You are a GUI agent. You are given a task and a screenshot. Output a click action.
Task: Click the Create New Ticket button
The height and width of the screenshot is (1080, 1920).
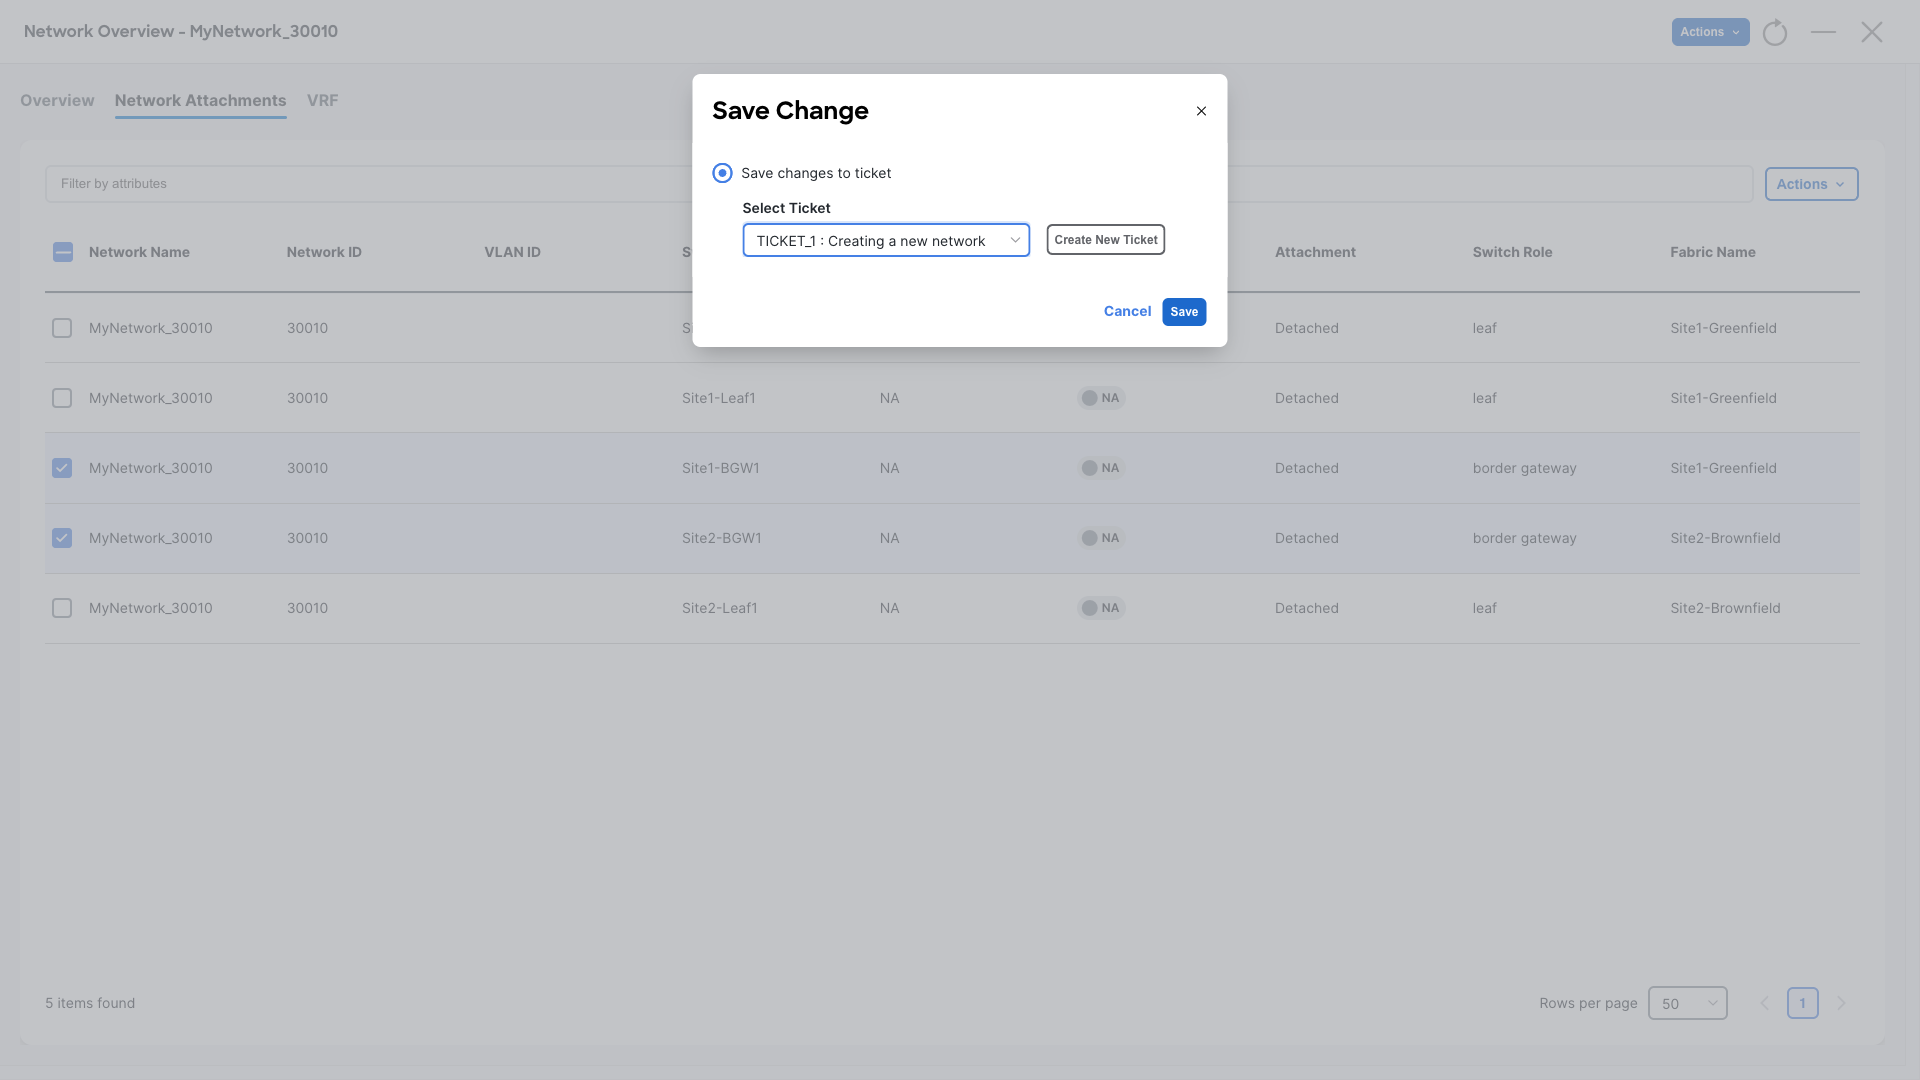click(x=1106, y=240)
